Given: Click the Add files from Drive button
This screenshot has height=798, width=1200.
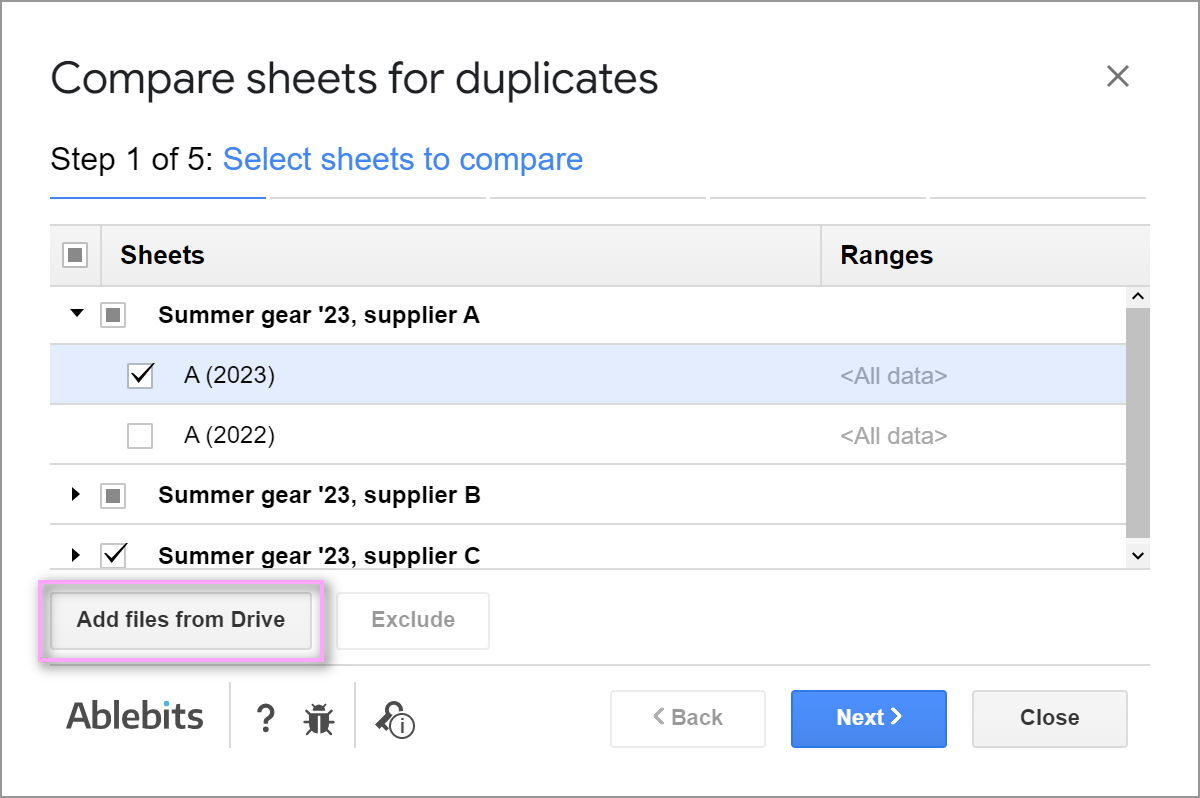Looking at the screenshot, I should click(x=181, y=620).
